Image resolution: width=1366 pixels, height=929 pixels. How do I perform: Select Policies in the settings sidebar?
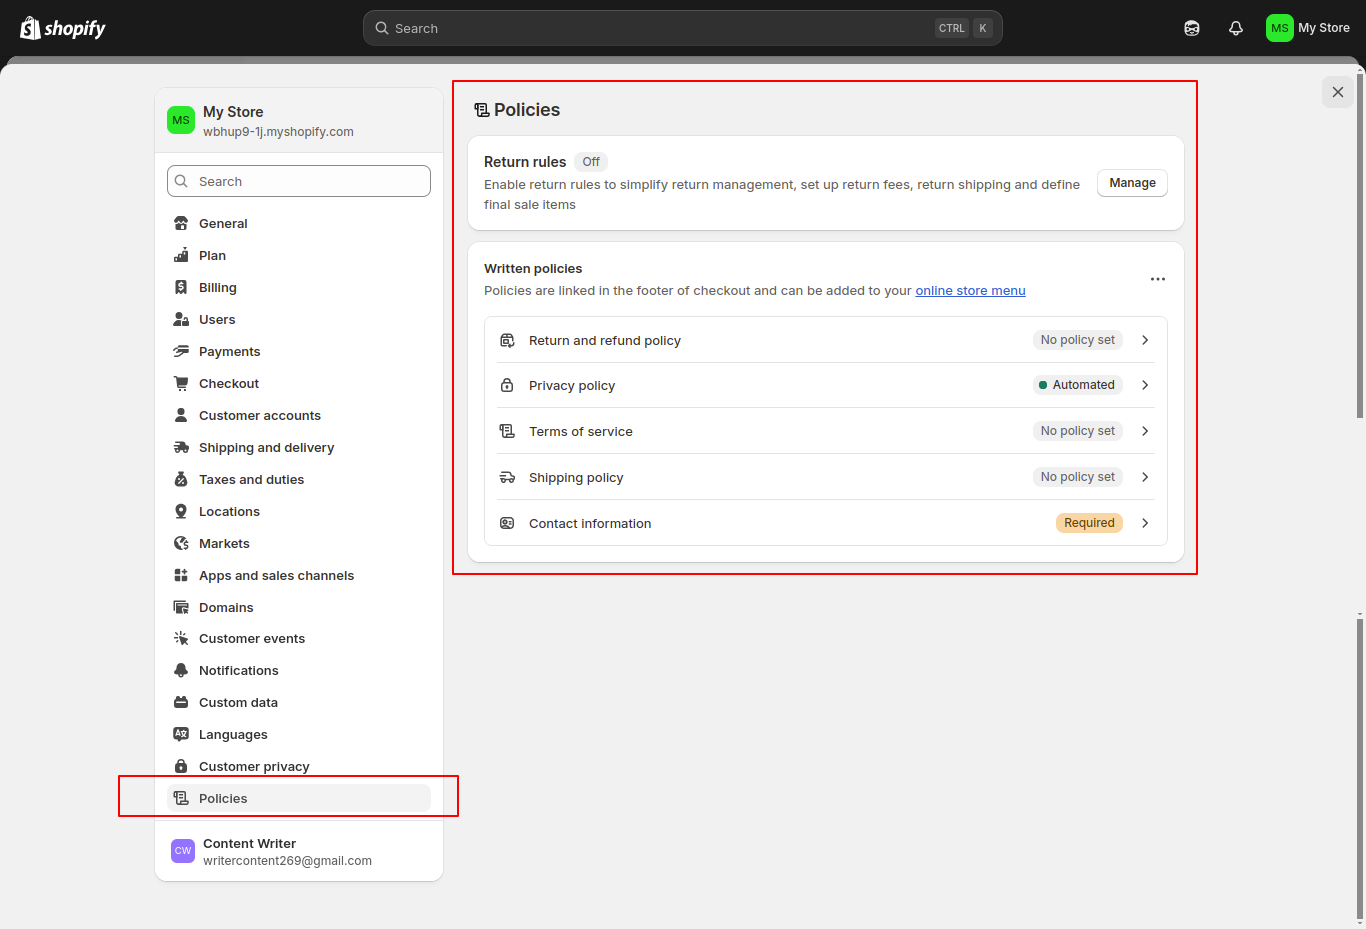click(x=223, y=798)
